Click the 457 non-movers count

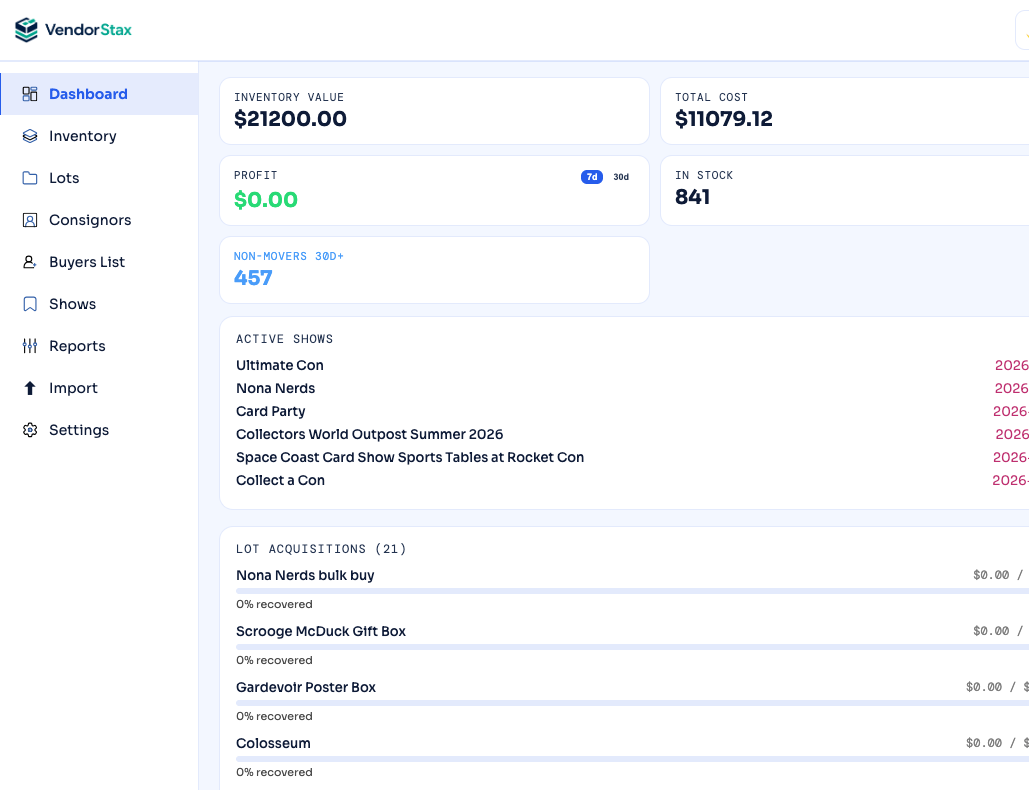tap(253, 278)
